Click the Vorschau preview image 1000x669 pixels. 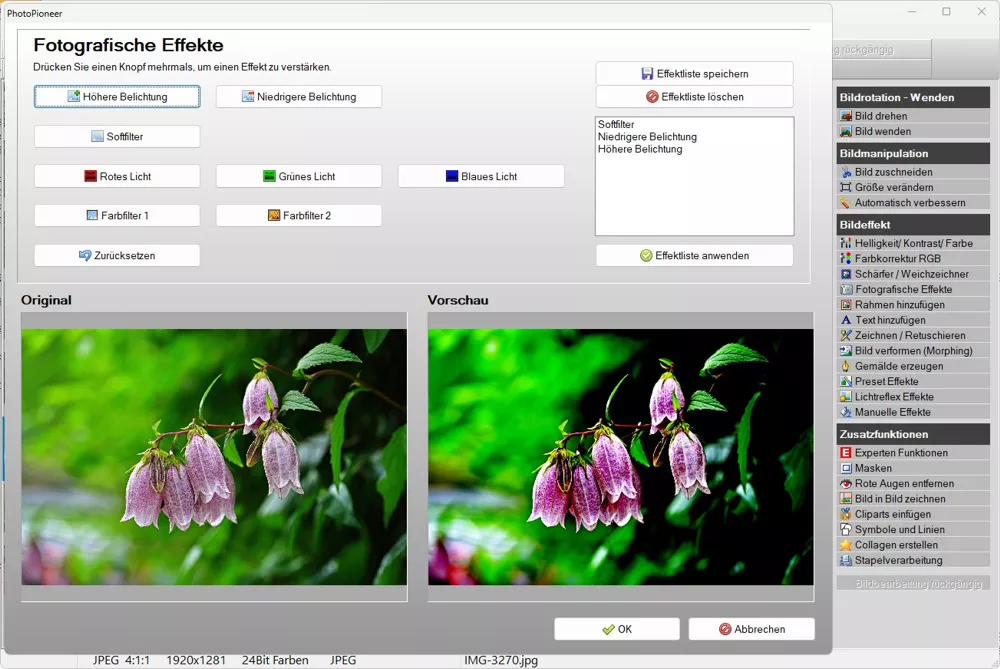[620, 457]
